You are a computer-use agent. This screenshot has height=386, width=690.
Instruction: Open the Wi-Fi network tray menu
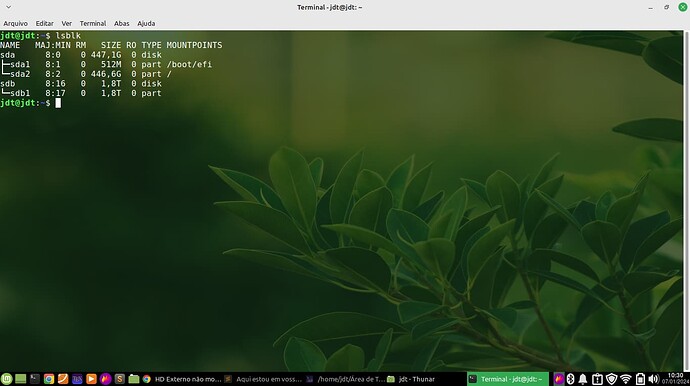click(625, 379)
